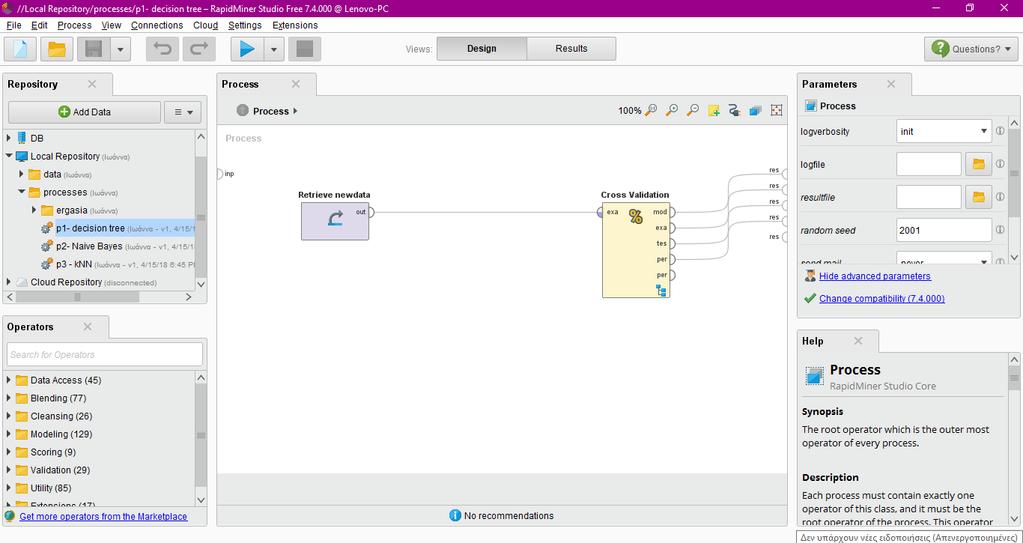Image resolution: width=1023 pixels, height=543 pixels.
Task: Close the Repository panel tab
Action: pyautogui.click(x=92, y=84)
